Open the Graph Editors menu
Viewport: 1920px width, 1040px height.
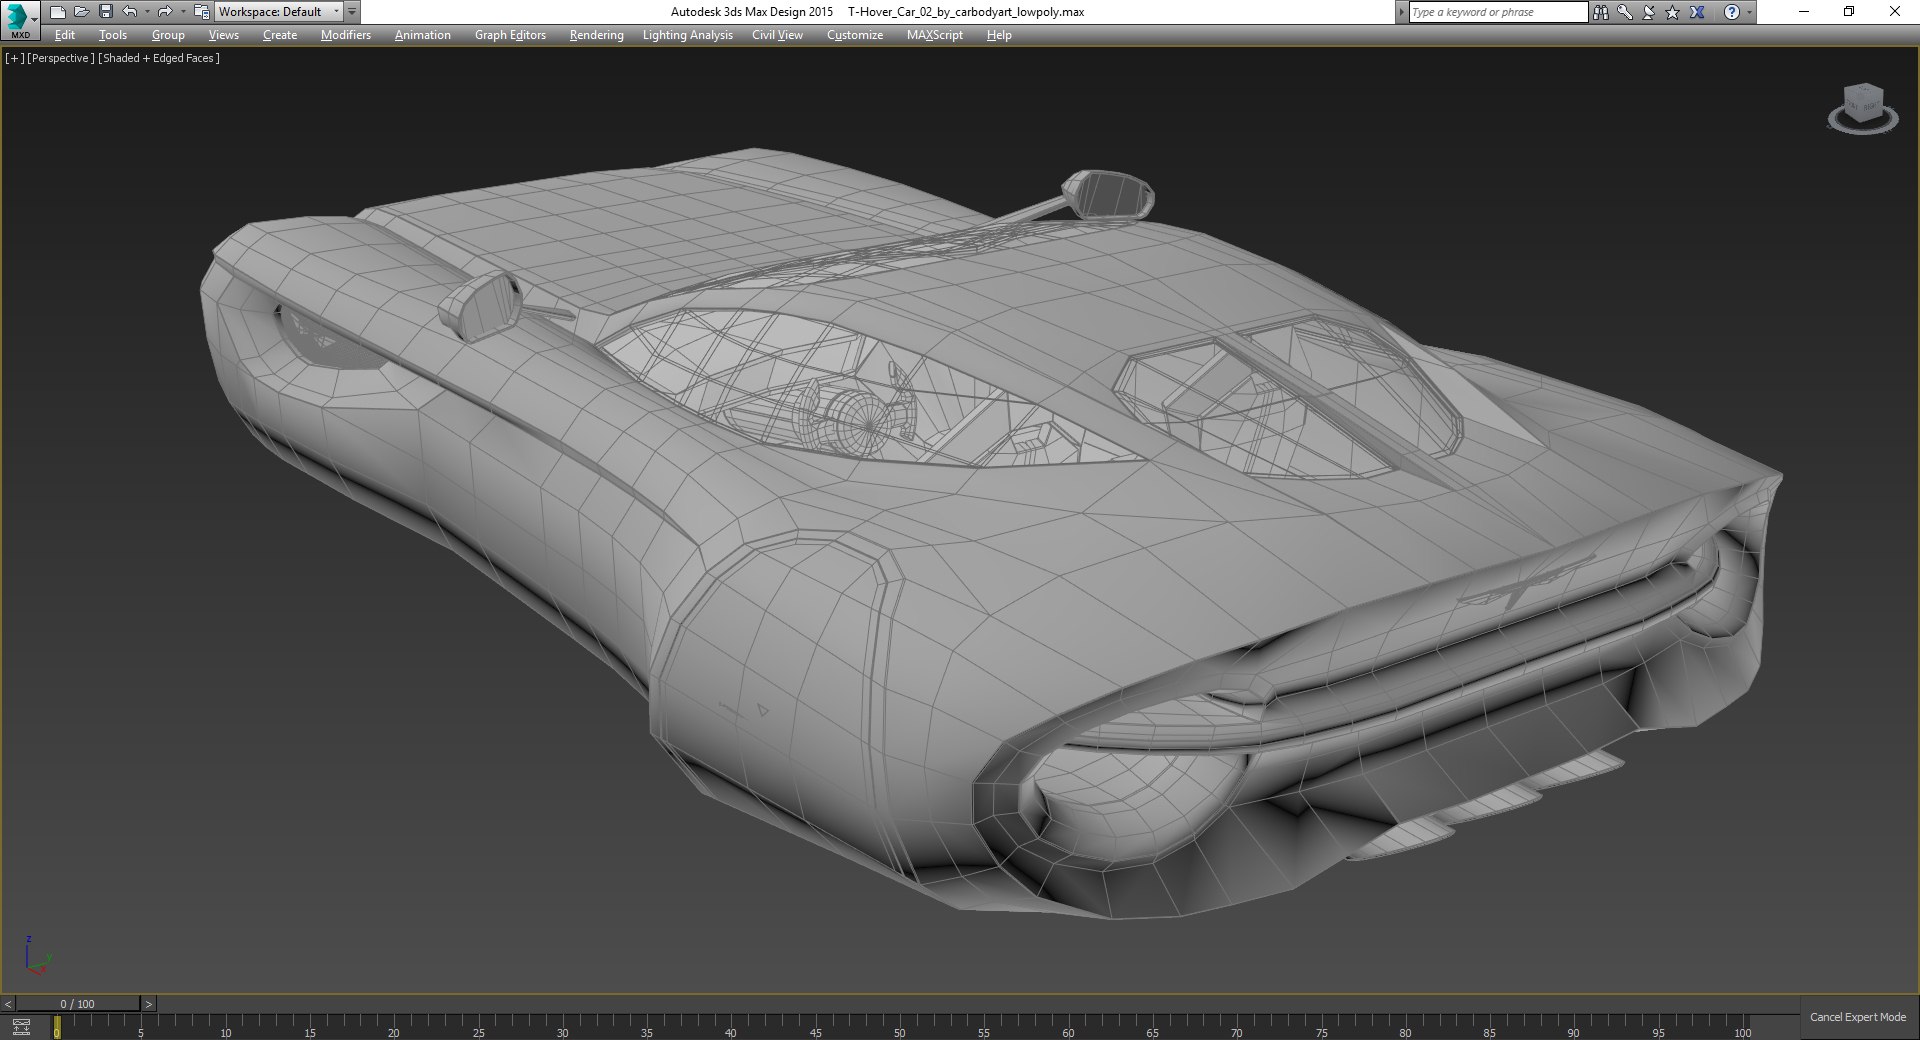tap(510, 35)
